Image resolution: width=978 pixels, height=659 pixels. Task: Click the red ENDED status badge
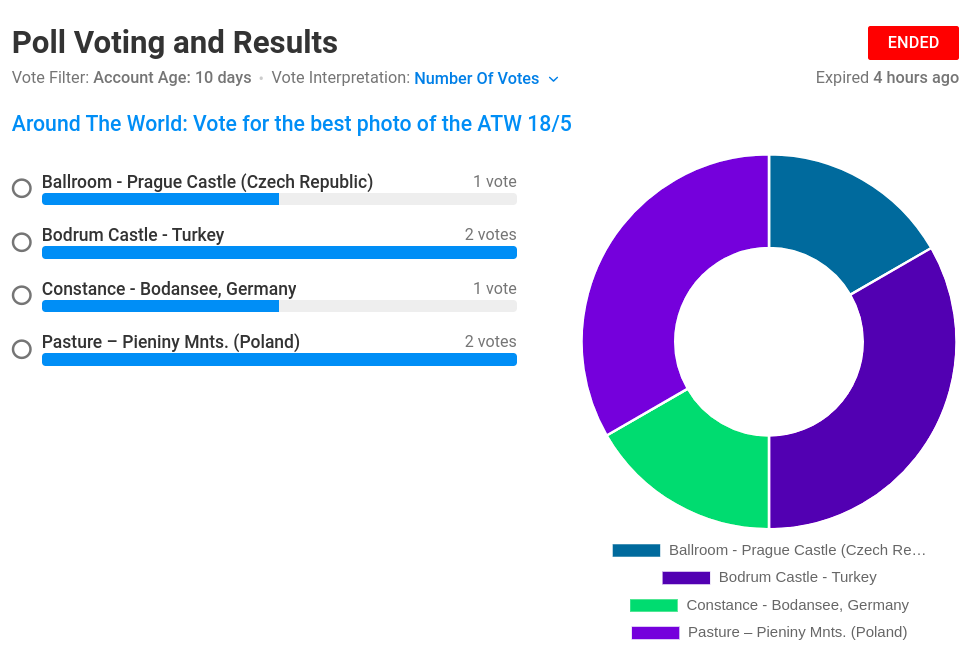pyautogui.click(x=913, y=43)
